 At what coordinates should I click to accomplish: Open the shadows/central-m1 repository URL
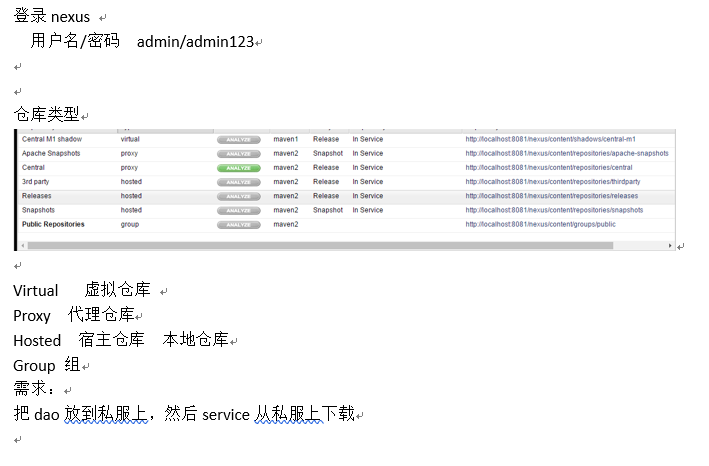coord(550,139)
